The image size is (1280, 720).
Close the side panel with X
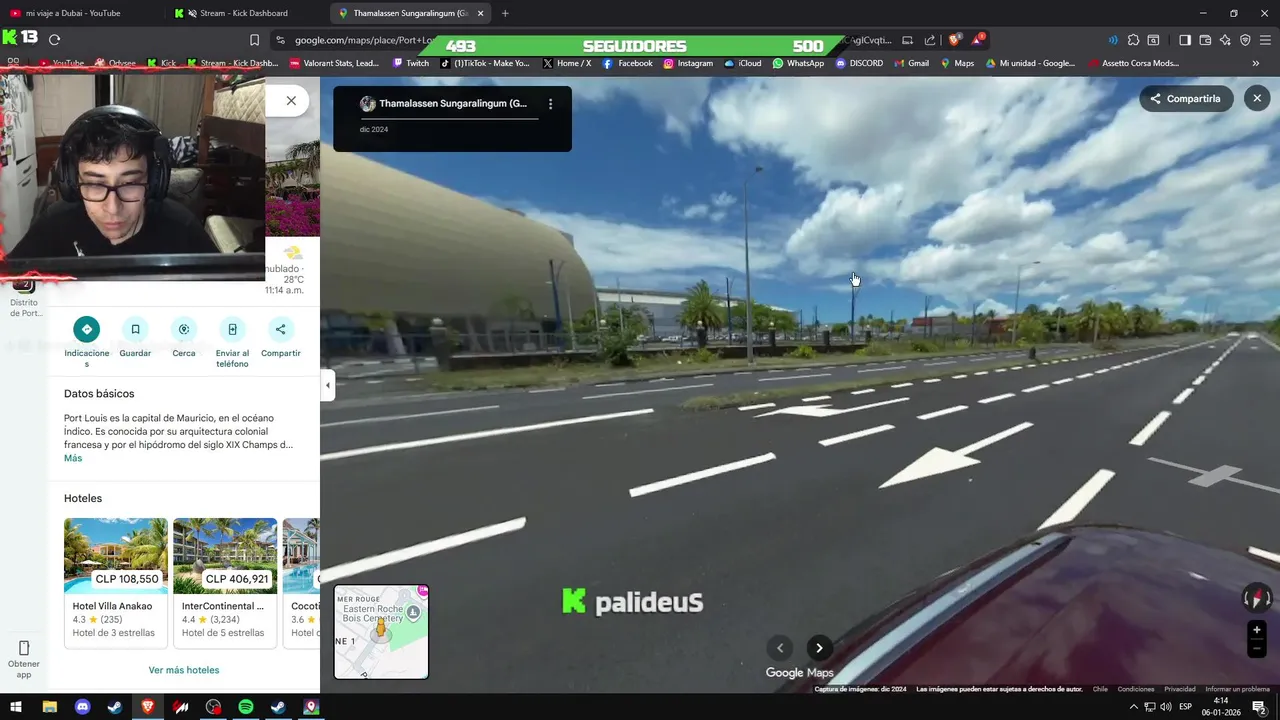tap(291, 100)
